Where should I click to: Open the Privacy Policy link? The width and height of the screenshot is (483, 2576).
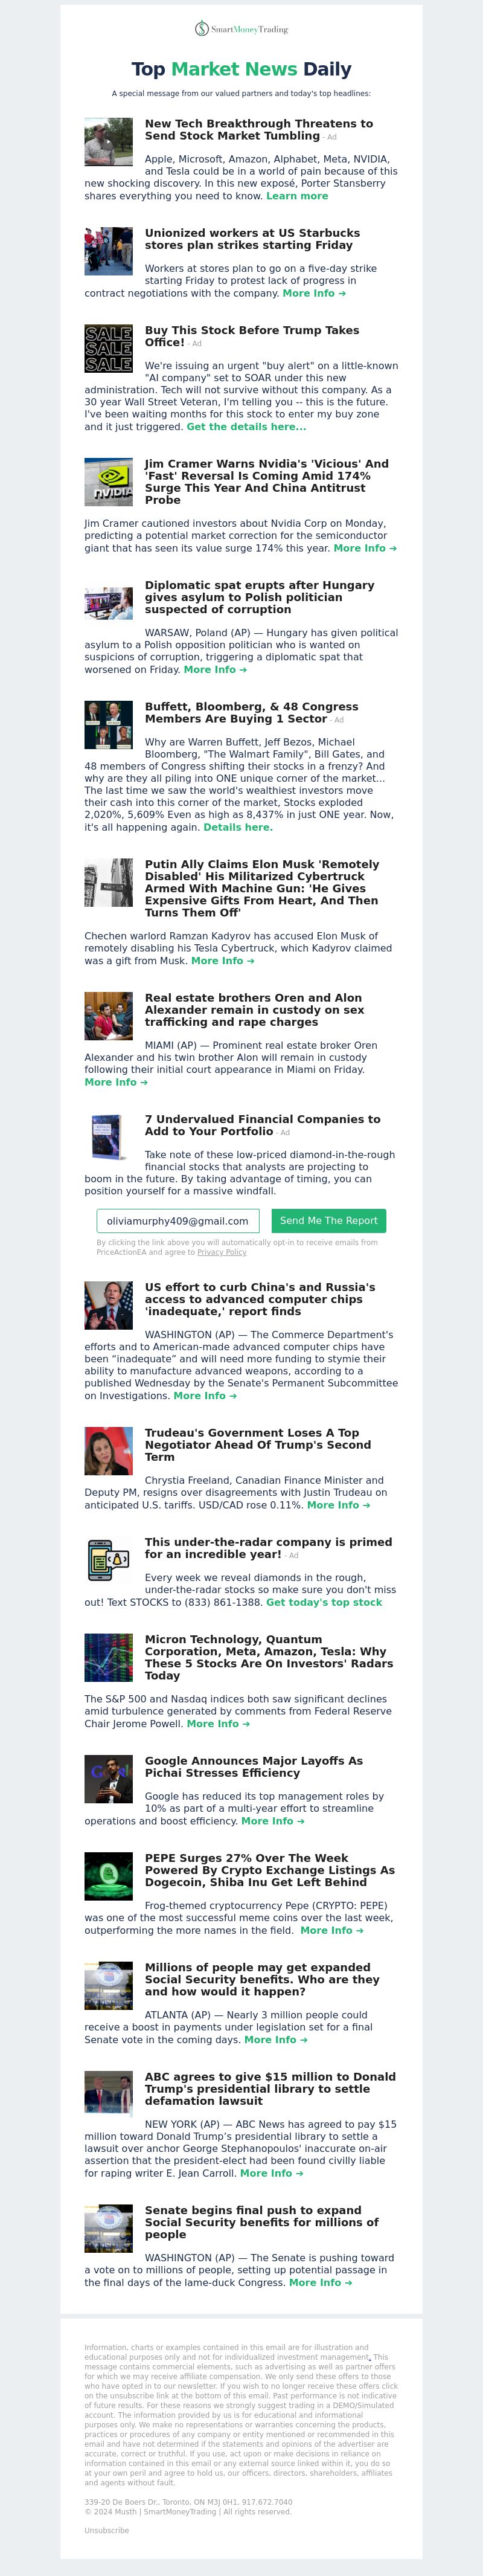tap(222, 1252)
